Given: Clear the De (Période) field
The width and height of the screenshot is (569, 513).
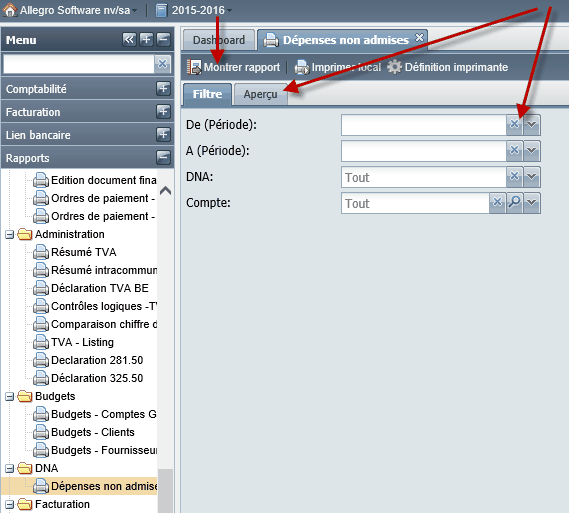Looking at the screenshot, I should [514, 124].
